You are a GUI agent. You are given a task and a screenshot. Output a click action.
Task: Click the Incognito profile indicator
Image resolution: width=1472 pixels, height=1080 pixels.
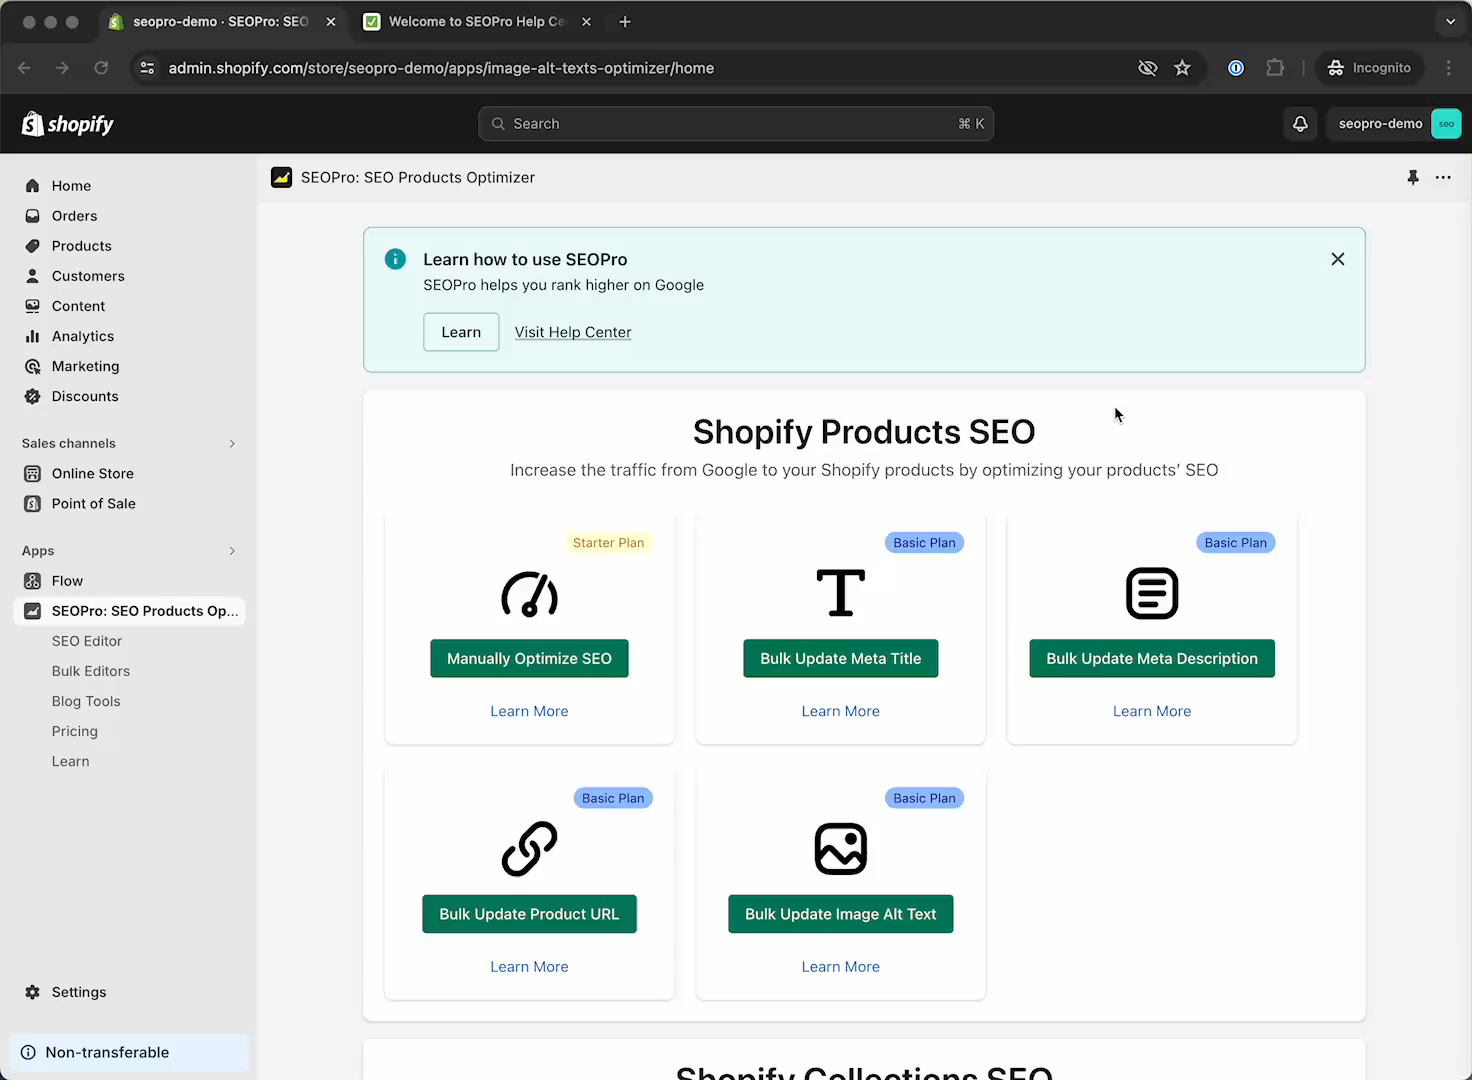pos(1369,68)
